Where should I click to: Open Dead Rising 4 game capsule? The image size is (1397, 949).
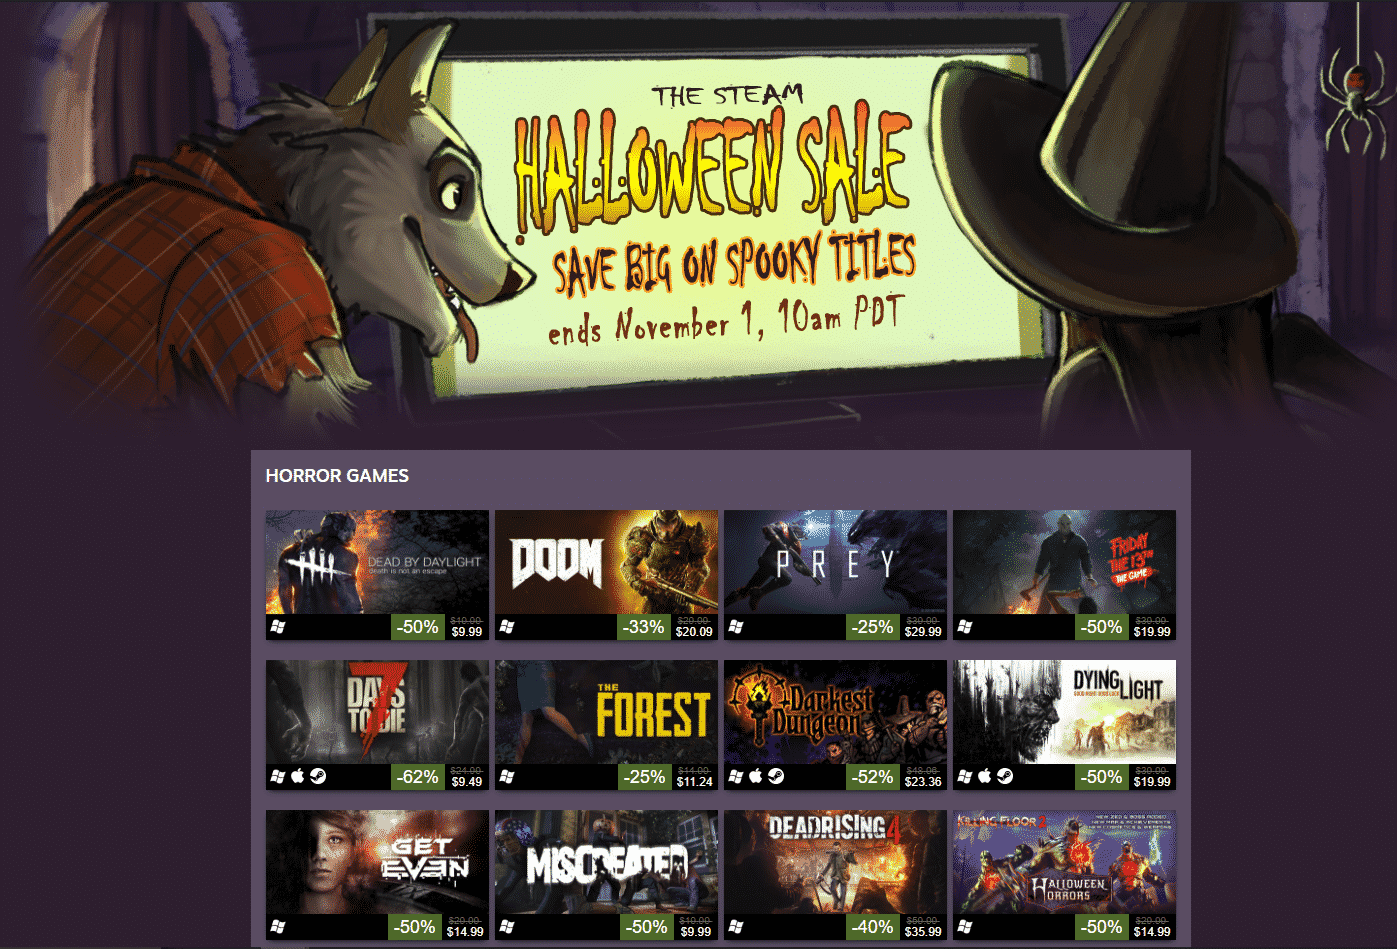click(x=835, y=862)
